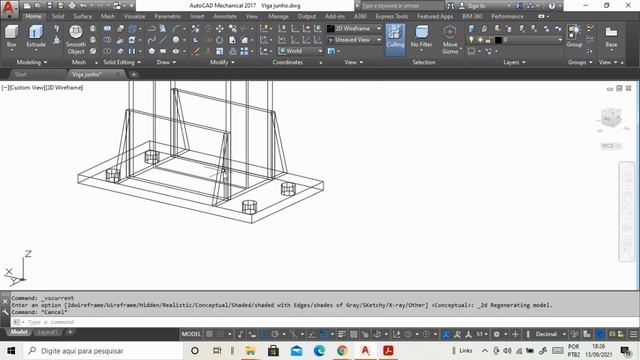
Task: Click the Plot printer icon in quick access toolbar
Action: 72,6
